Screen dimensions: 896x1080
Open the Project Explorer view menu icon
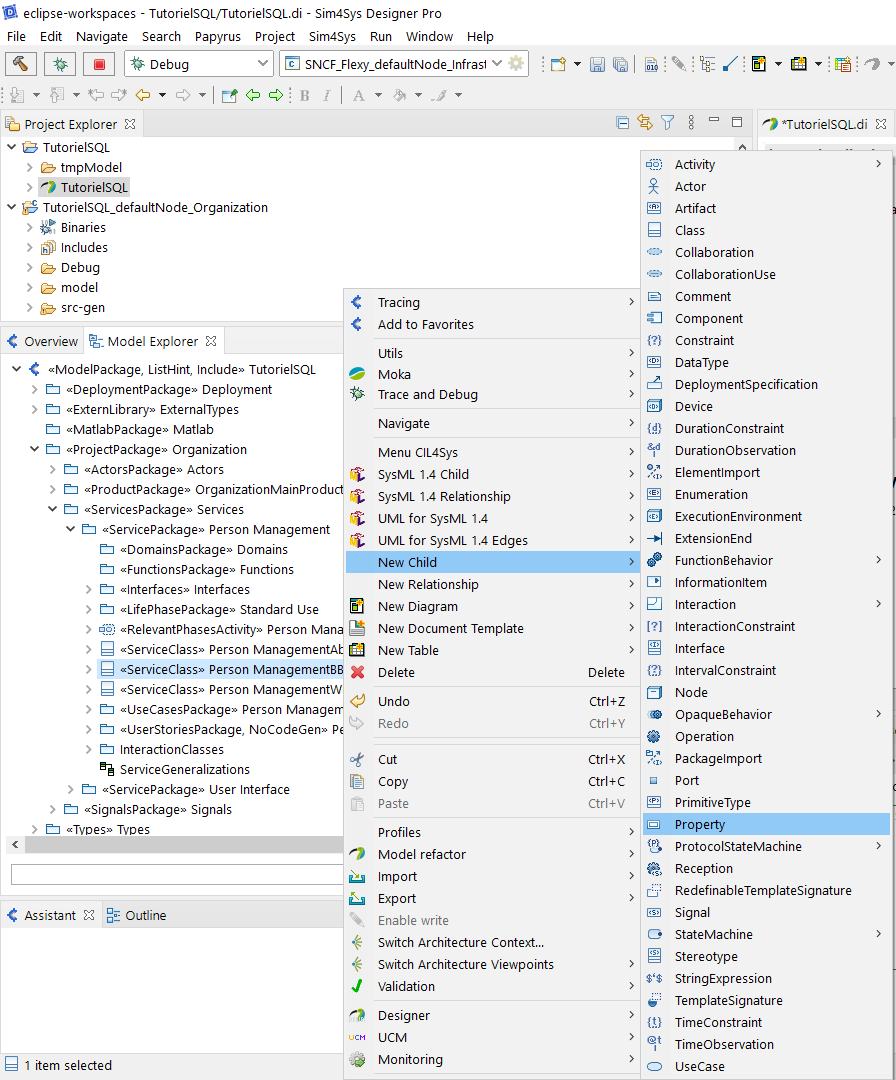[x=691, y=123]
